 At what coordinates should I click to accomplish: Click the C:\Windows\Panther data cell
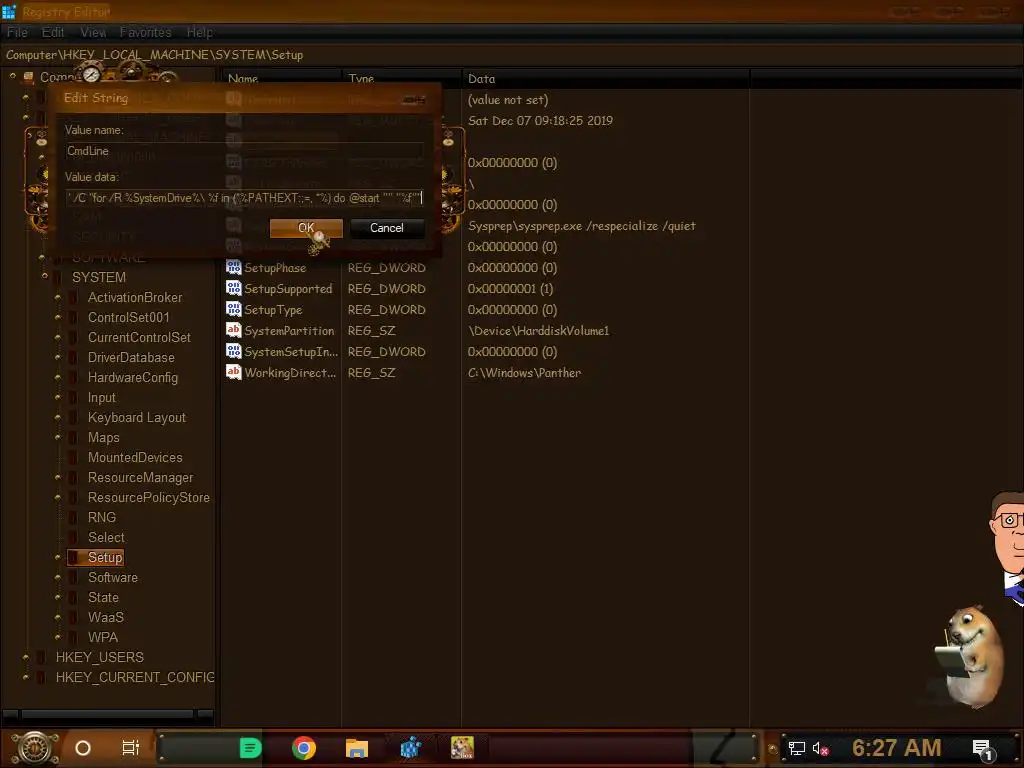pyautogui.click(x=524, y=373)
